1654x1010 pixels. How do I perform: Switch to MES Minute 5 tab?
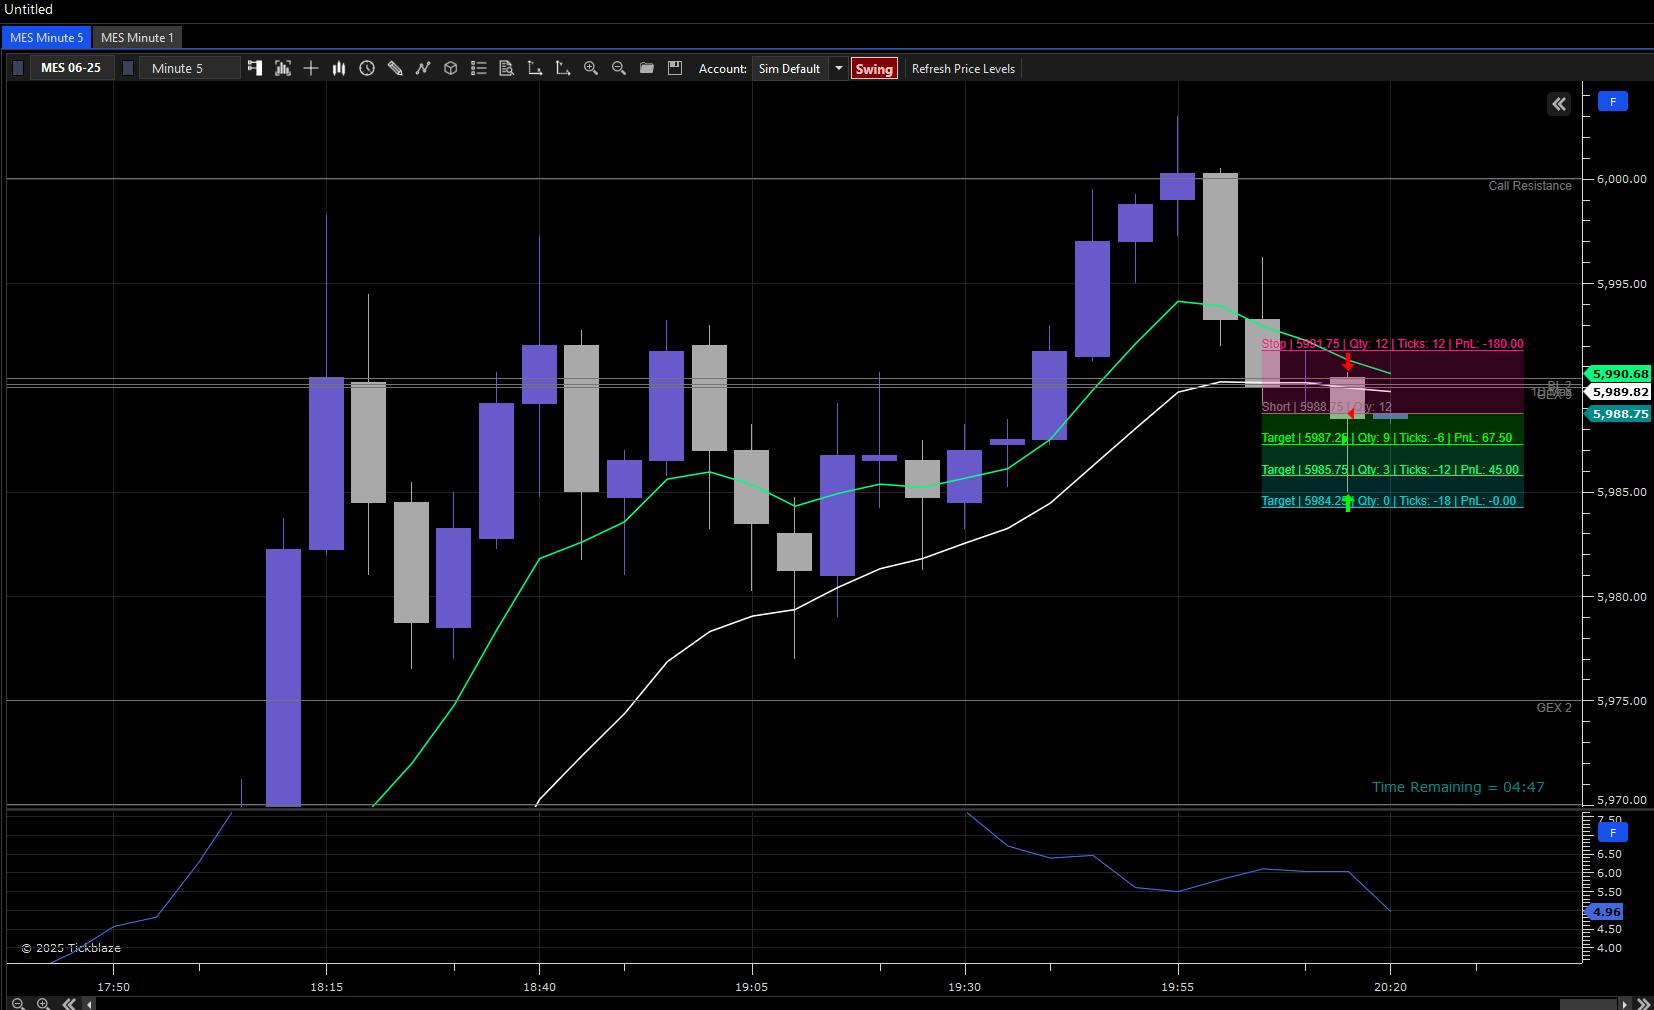[x=46, y=37]
